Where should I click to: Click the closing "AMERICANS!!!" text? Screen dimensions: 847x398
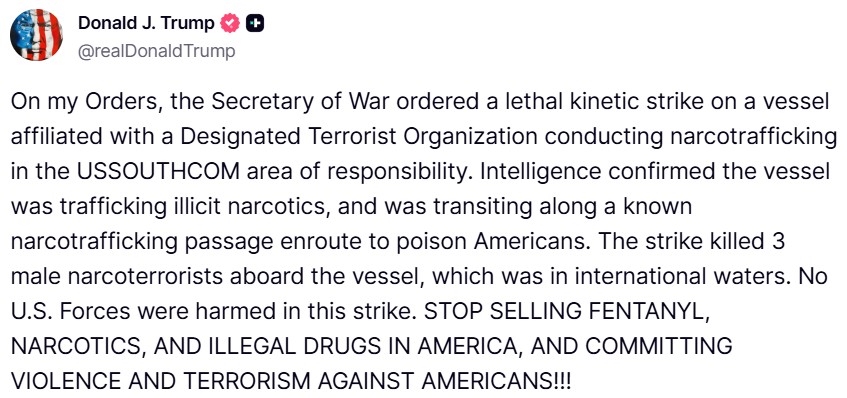[x=496, y=380]
